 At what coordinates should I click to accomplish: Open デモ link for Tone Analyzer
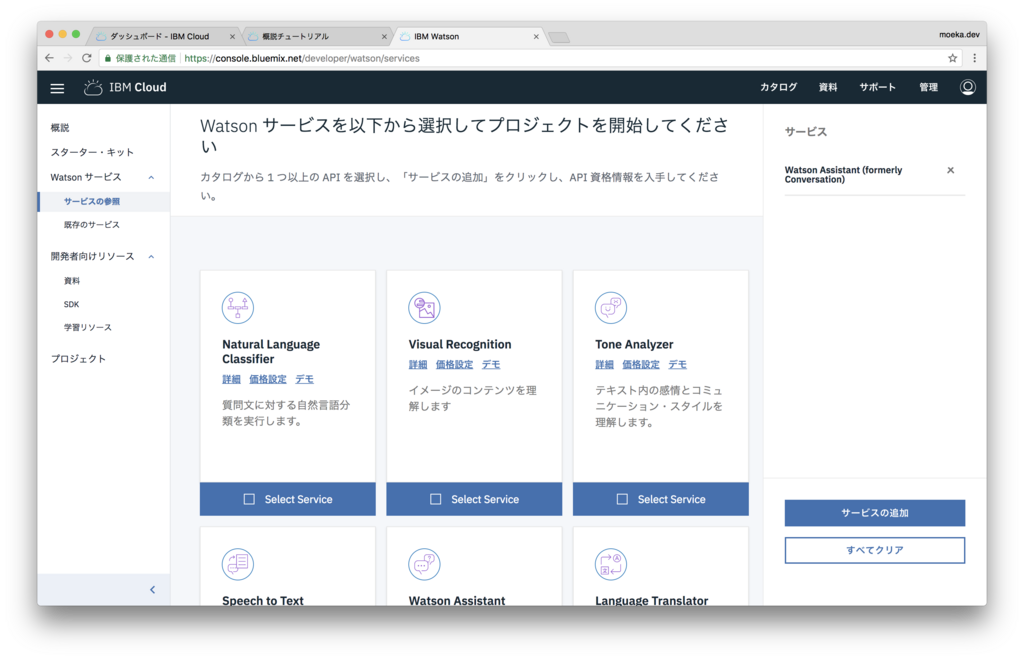tap(677, 364)
